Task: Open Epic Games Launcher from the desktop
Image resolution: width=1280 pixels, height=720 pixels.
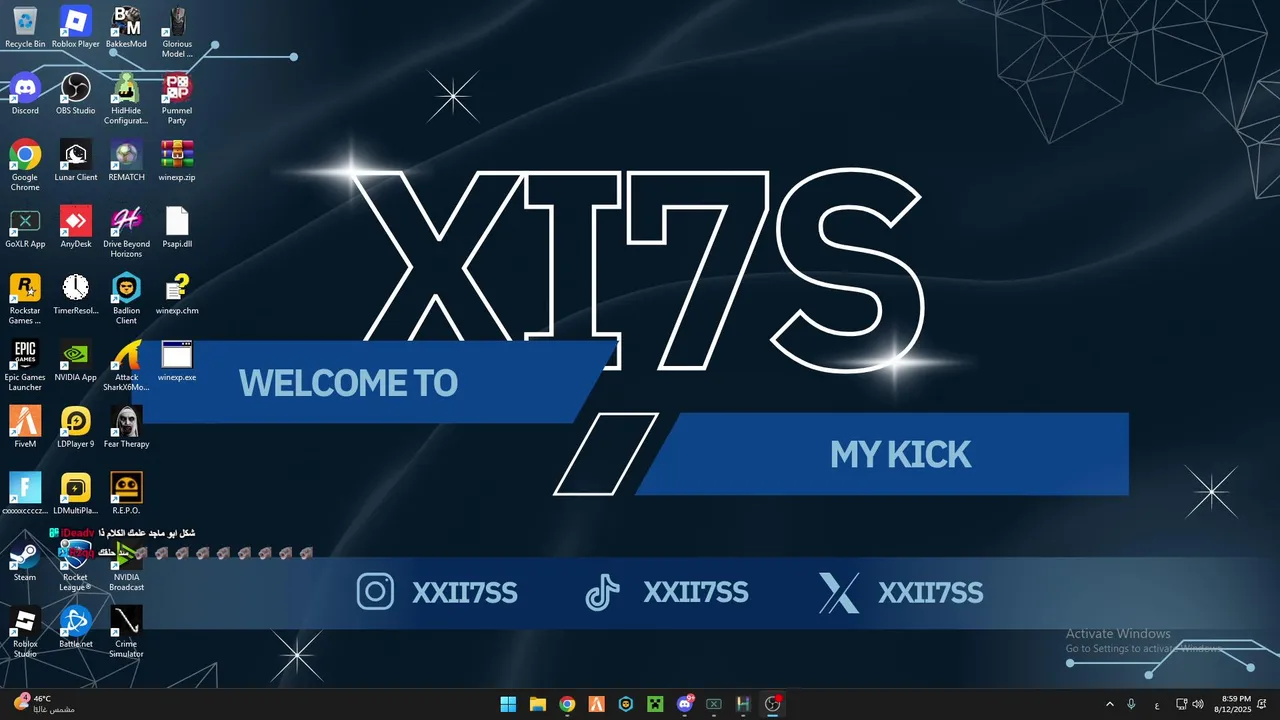Action: pos(25,366)
